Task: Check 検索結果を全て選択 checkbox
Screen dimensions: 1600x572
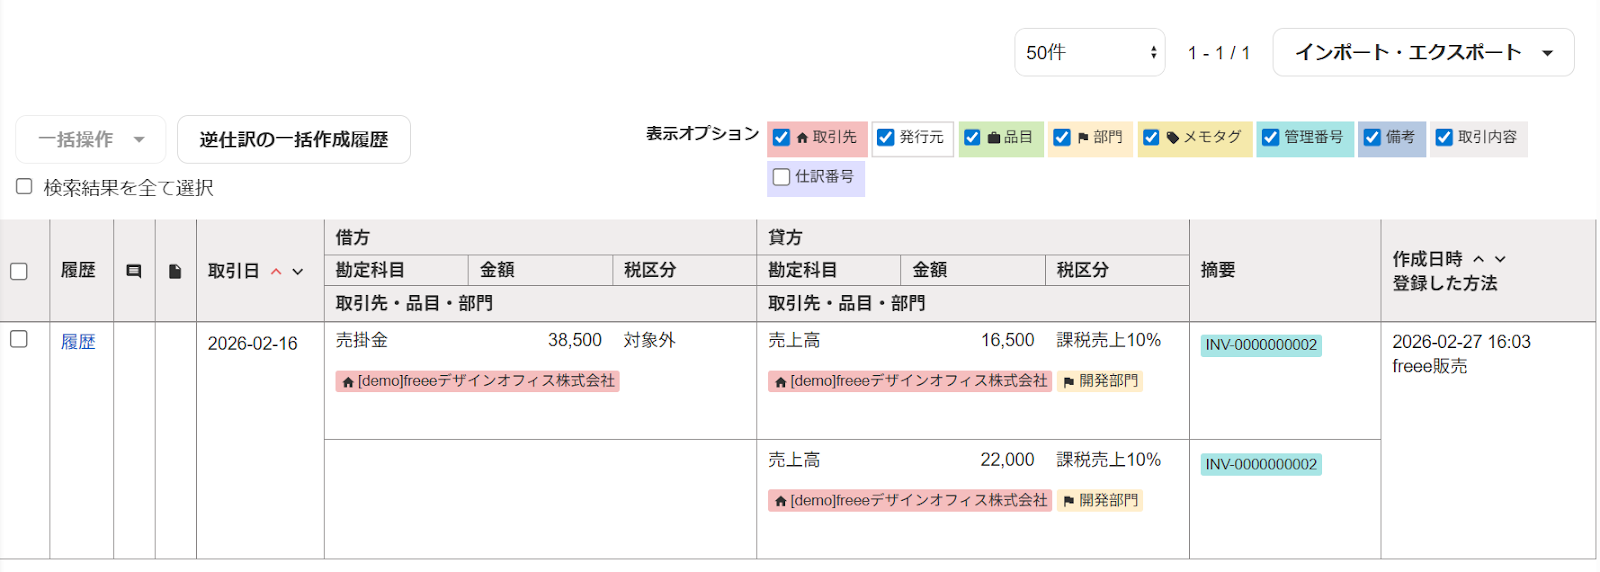Action: (x=24, y=186)
